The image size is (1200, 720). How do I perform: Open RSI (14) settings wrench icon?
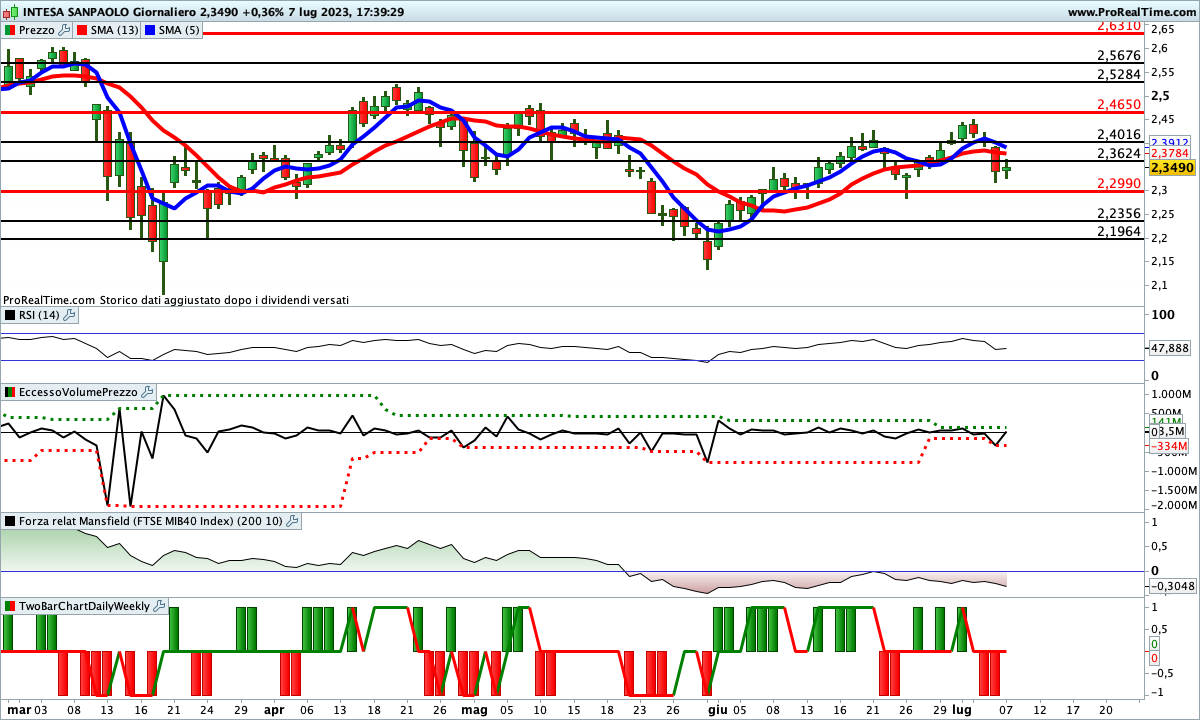[x=69, y=315]
